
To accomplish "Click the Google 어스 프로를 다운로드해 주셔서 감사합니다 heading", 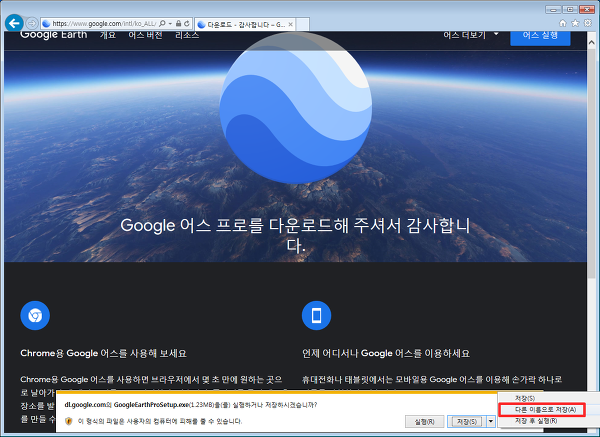I will 295,235.
